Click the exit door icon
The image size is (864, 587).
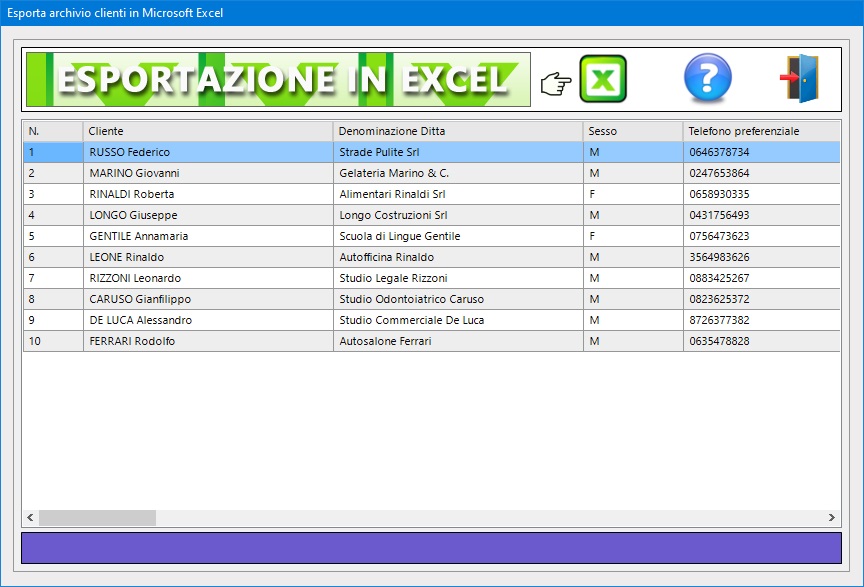tap(800, 79)
